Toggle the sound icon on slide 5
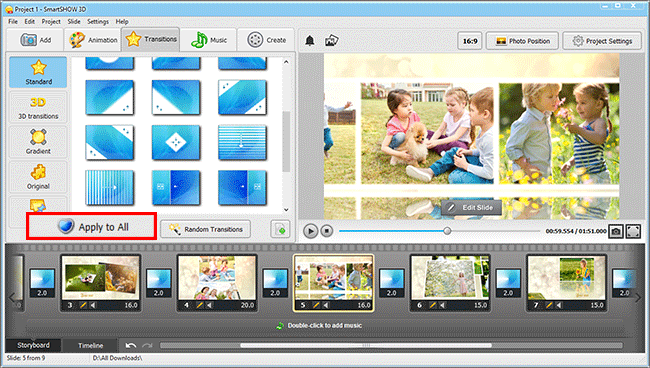The image size is (650, 368). pos(326,305)
